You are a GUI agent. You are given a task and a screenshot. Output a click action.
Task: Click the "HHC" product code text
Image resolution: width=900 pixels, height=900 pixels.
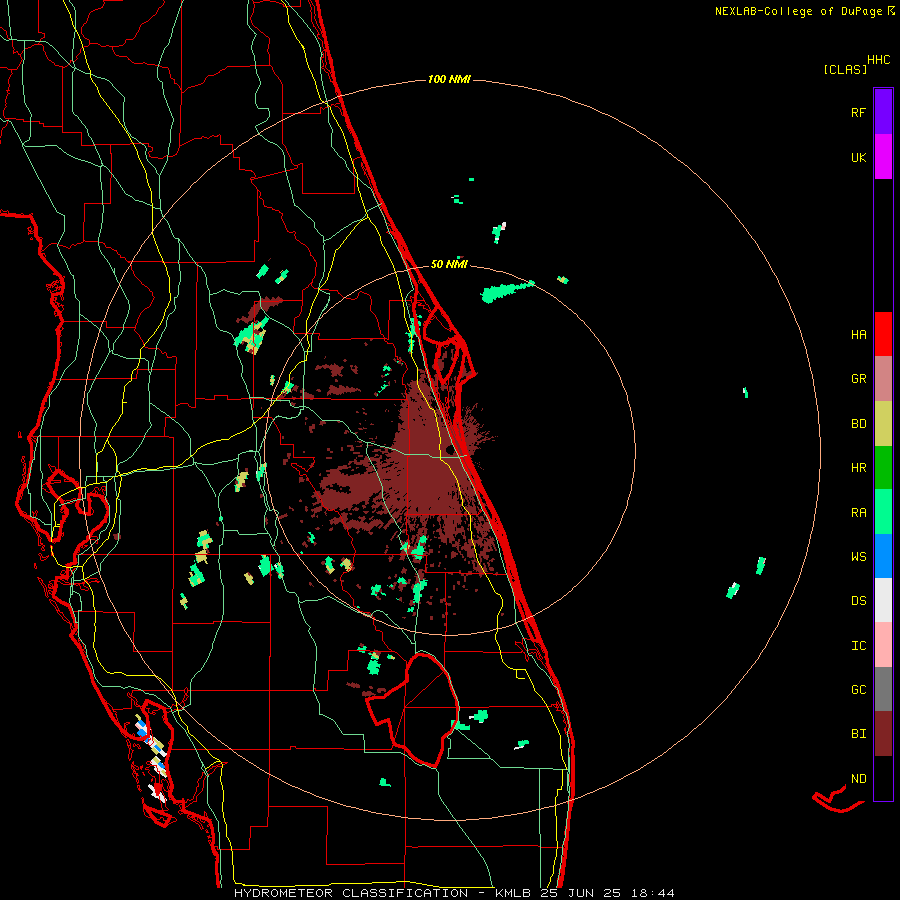click(879, 60)
